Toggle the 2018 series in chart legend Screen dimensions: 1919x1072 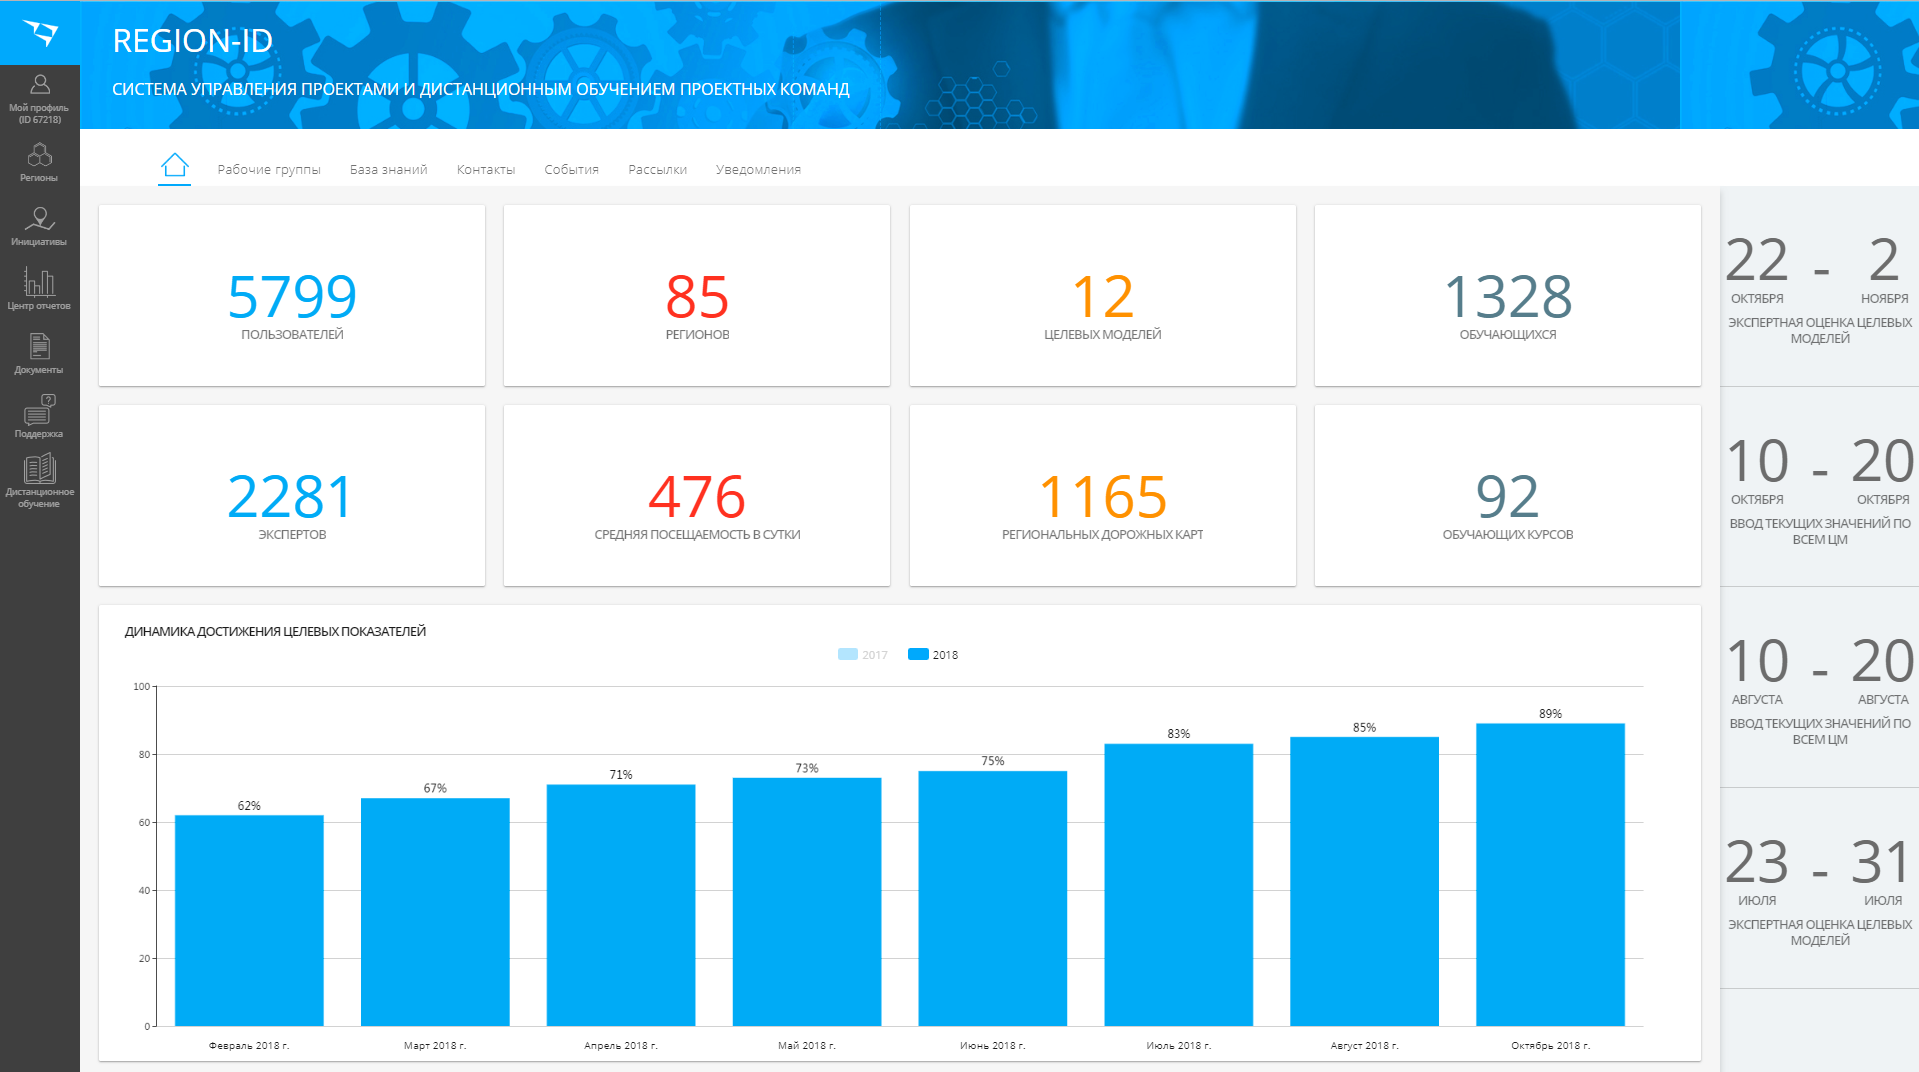click(x=932, y=655)
